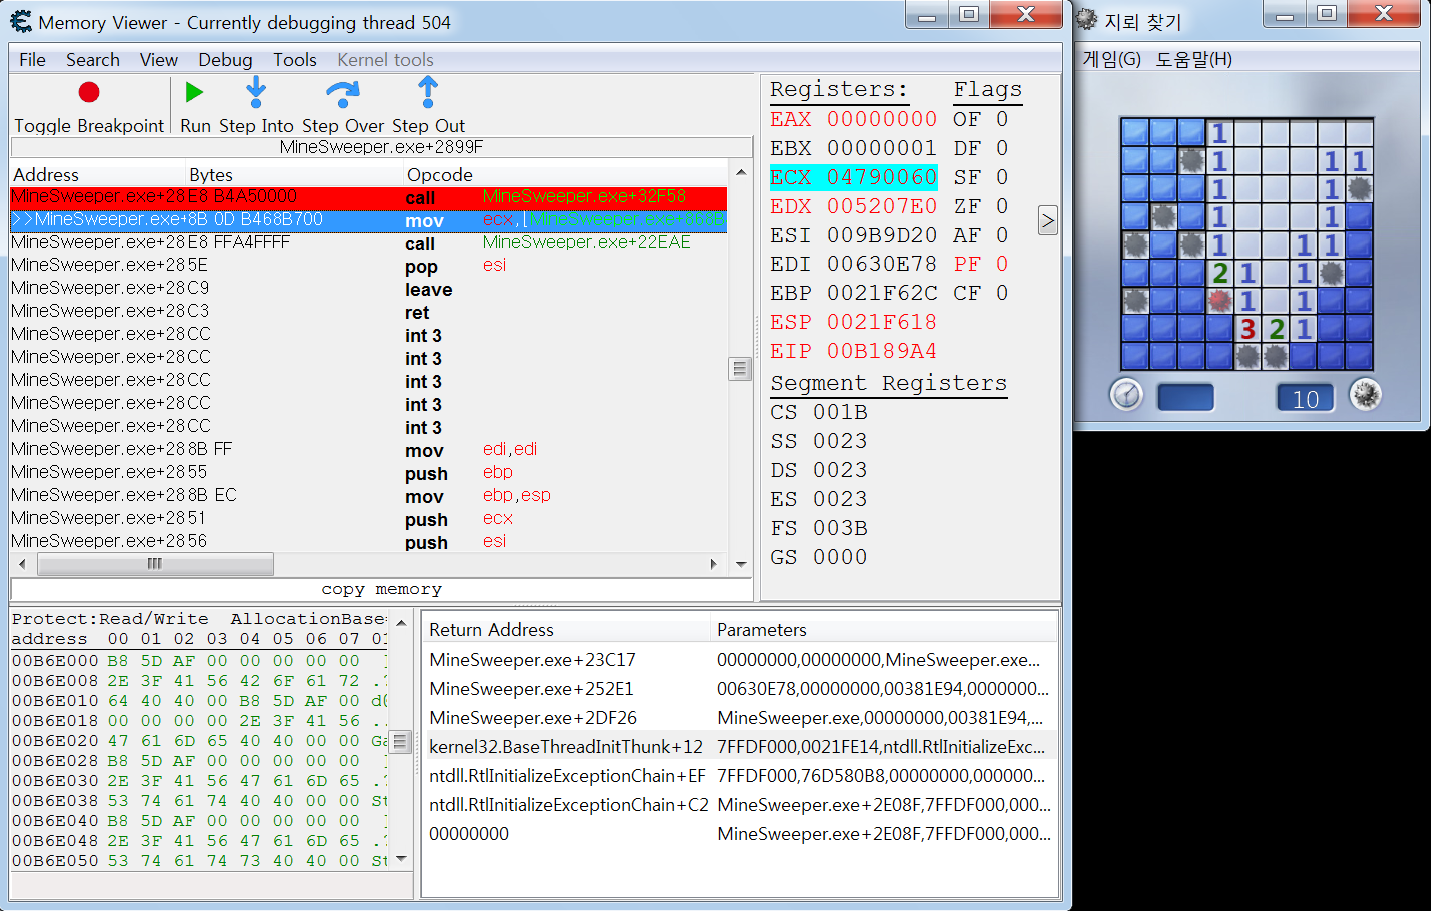This screenshot has width=1431, height=911.
Task: Click the disassembler vertical scrollbar thumb
Action: [740, 369]
